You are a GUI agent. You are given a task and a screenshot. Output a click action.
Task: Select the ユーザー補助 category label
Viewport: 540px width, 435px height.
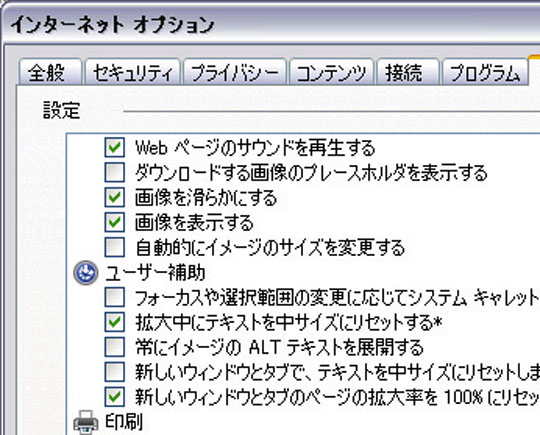pyautogui.click(x=155, y=273)
